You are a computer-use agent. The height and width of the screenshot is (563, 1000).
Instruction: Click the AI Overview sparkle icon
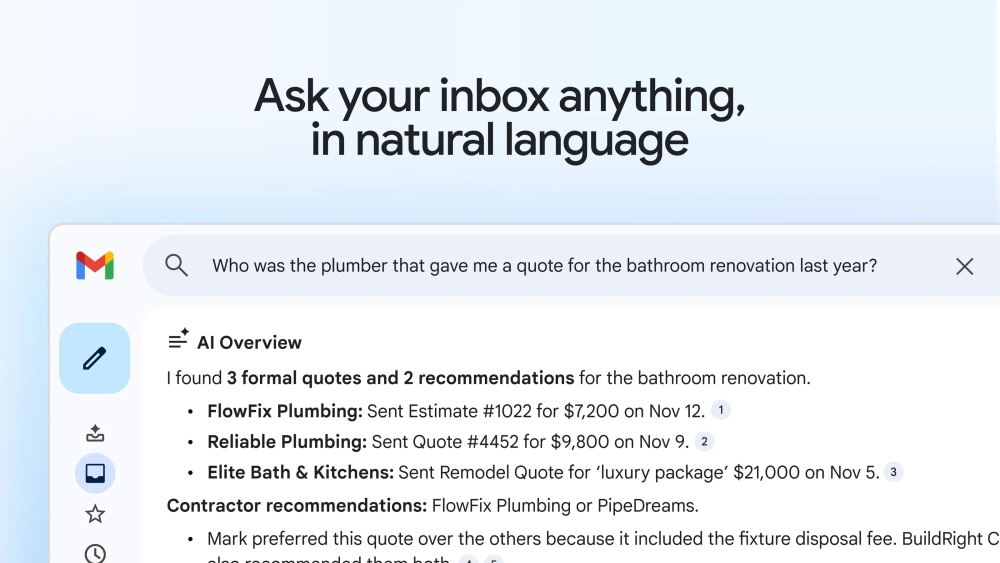click(x=179, y=340)
